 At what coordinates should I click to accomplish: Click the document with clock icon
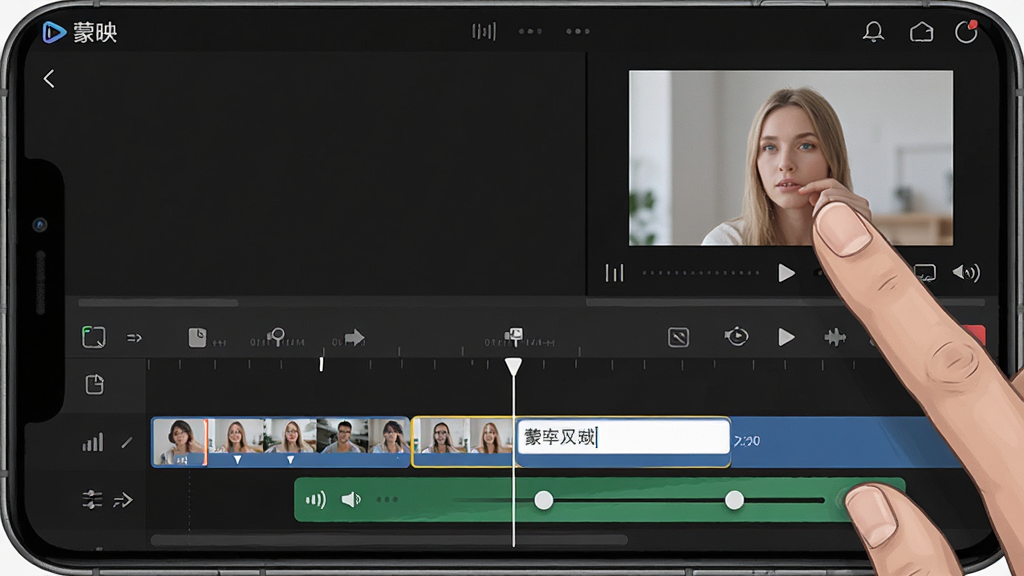pyautogui.click(x=197, y=338)
